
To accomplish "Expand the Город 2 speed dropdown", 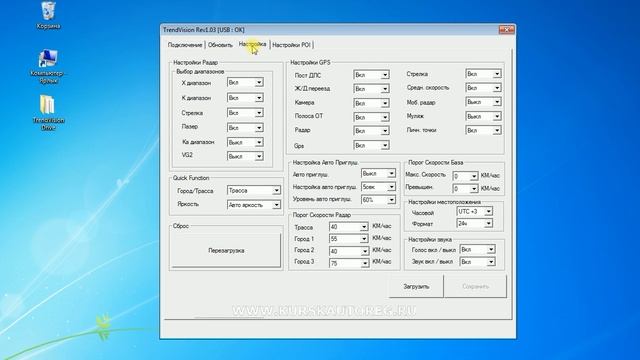I will (349, 251).
